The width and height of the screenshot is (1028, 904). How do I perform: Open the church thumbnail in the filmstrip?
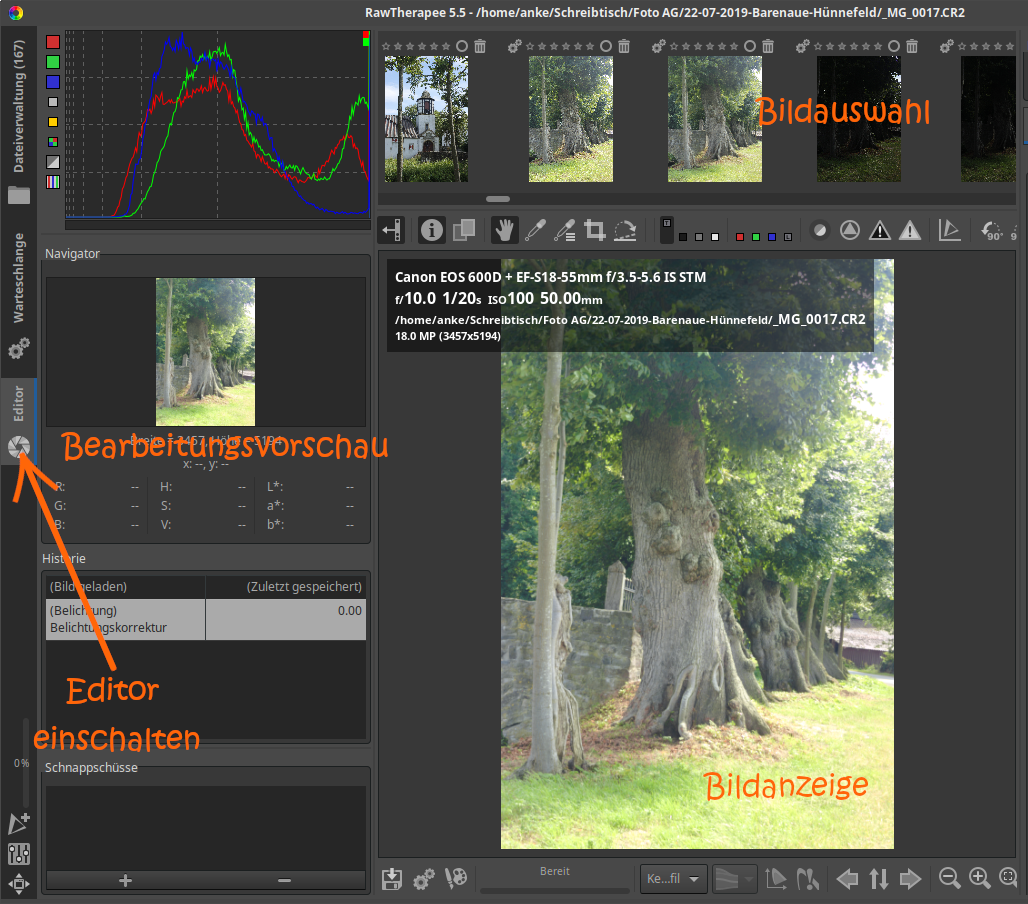pos(426,118)
